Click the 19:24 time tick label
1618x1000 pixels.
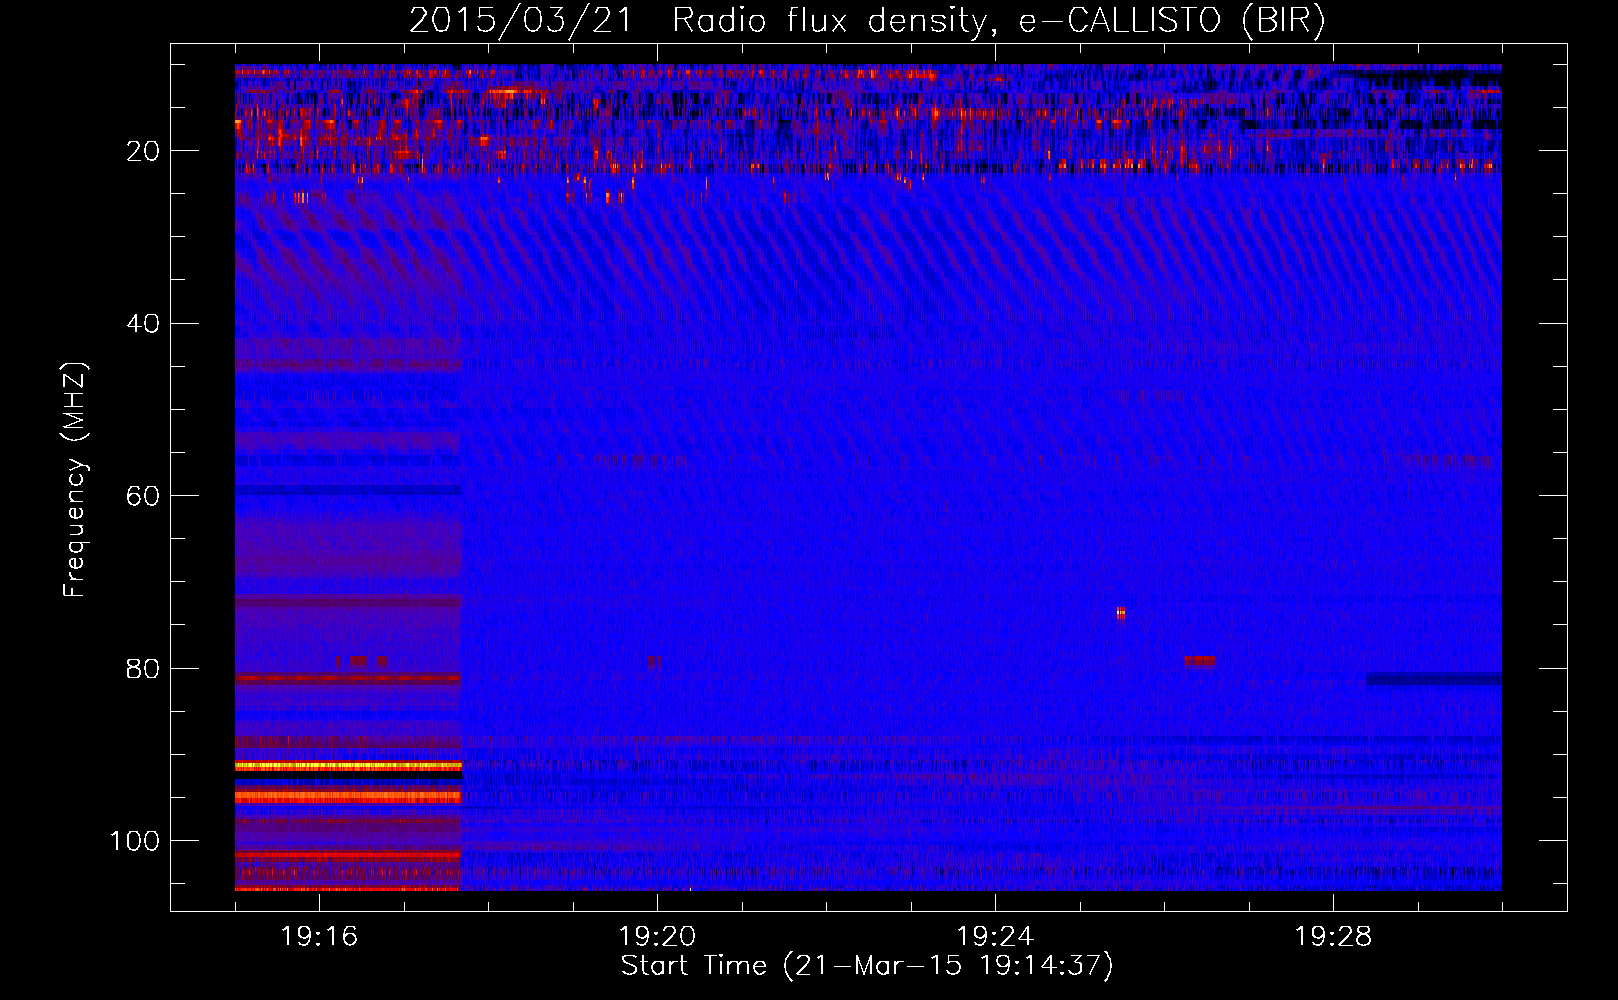pos(995,937)
